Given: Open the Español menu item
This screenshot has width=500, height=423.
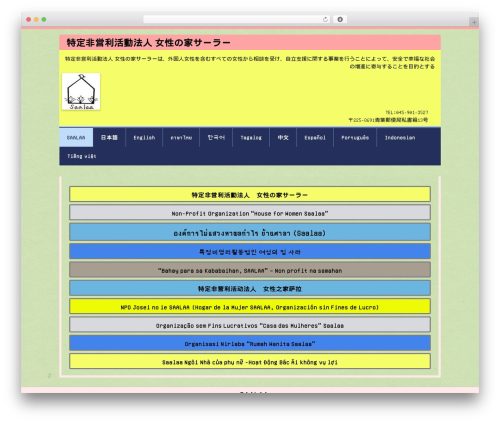Looking at the screenshot, I should coord(315,137).
